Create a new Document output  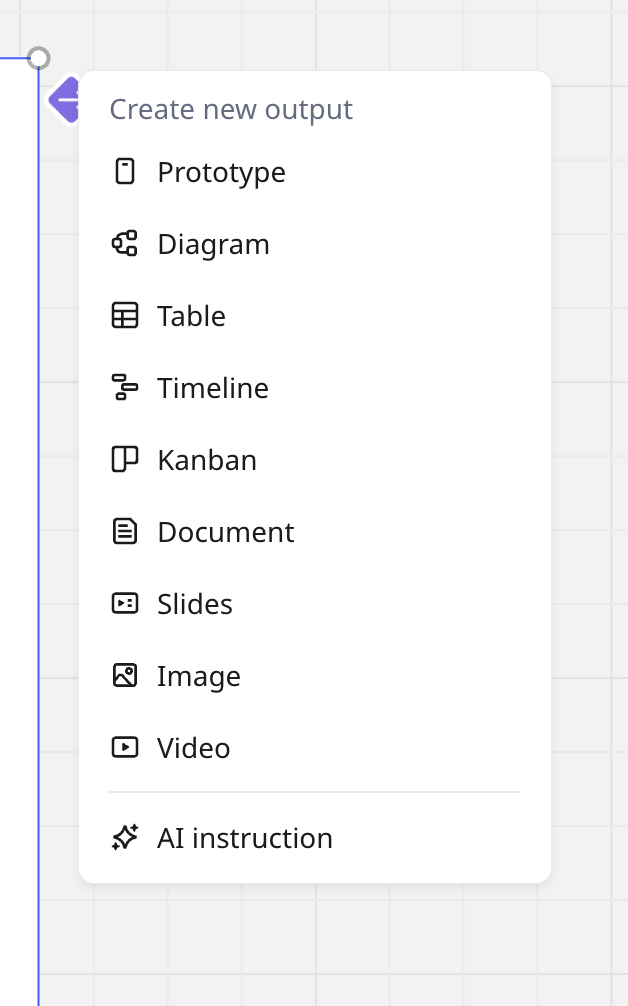point(226,532)
